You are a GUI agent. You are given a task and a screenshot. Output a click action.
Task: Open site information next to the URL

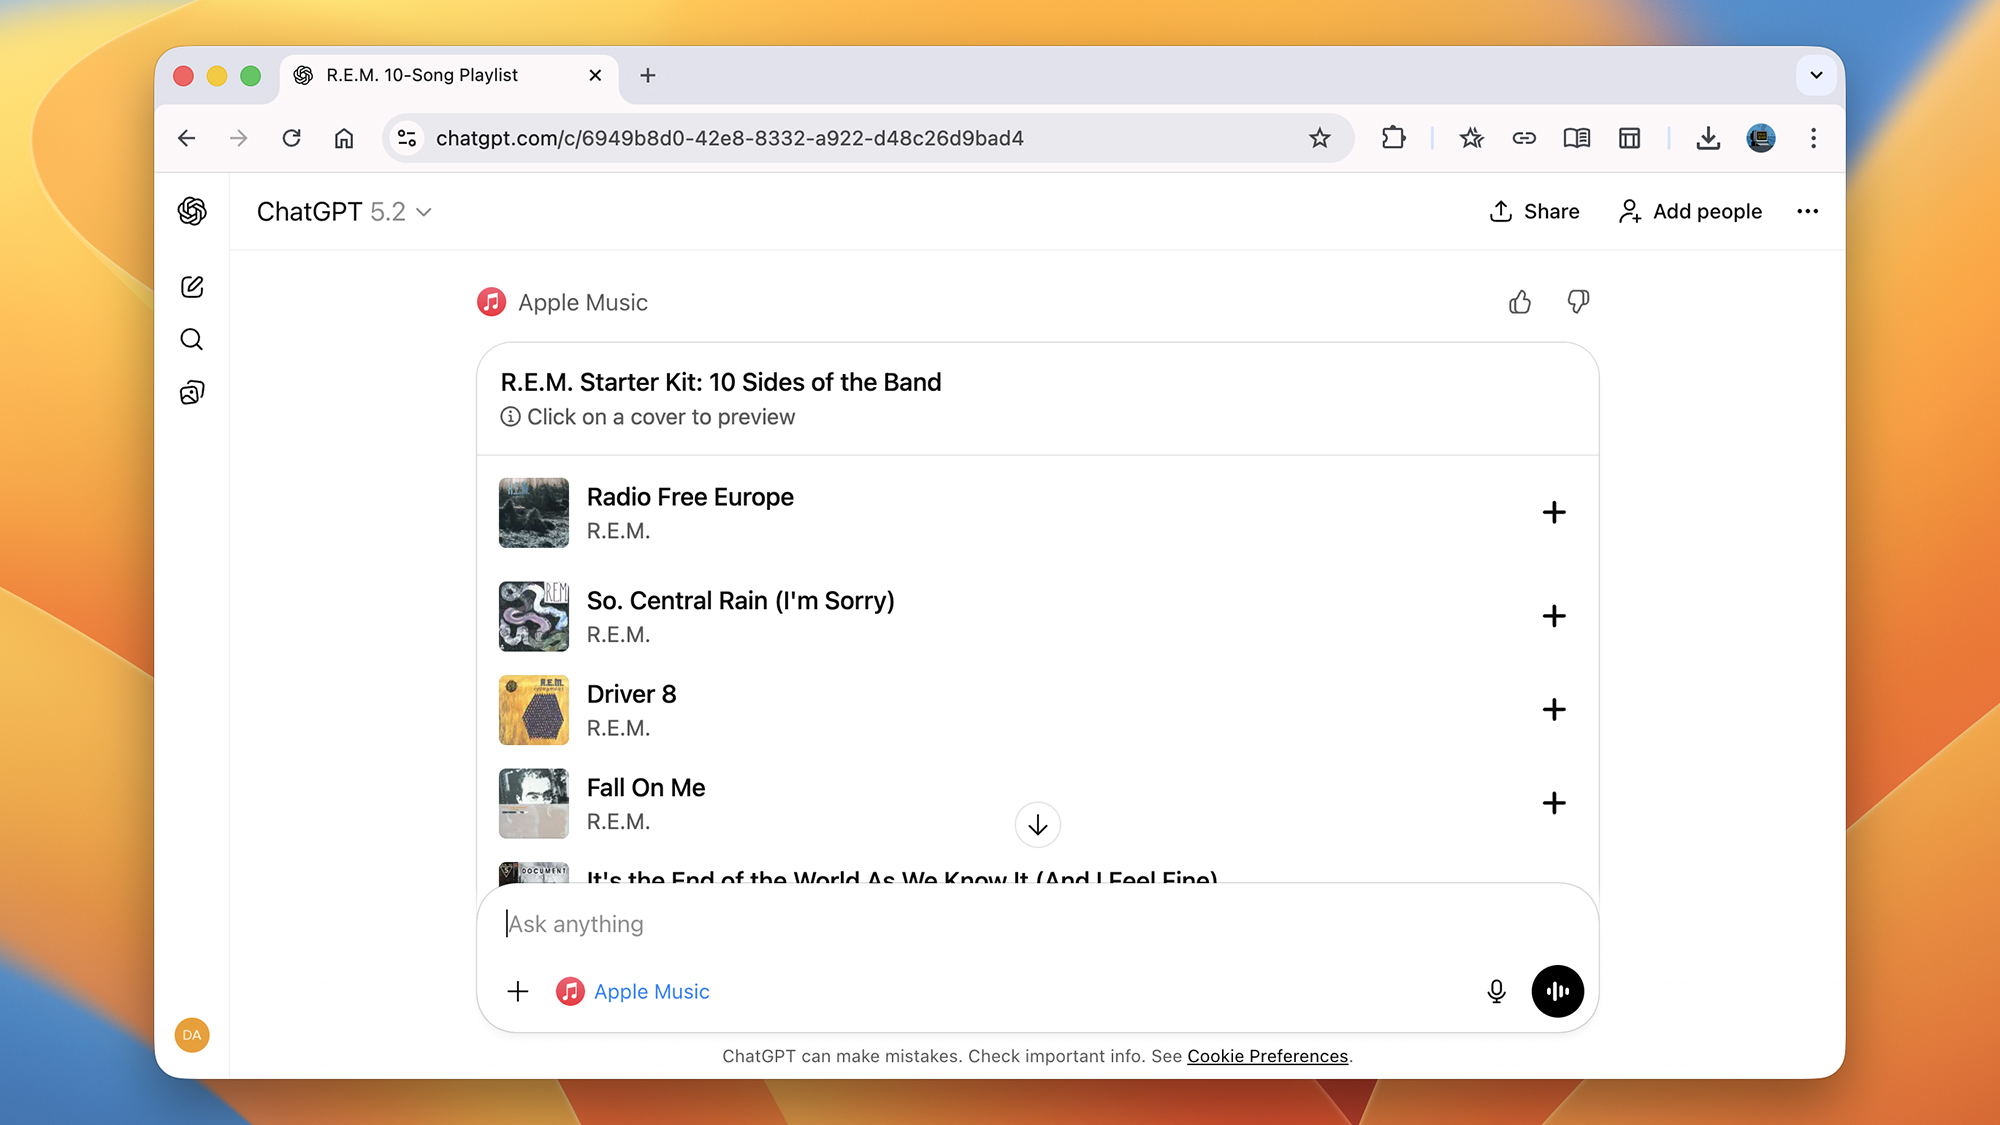click(406, 138)
